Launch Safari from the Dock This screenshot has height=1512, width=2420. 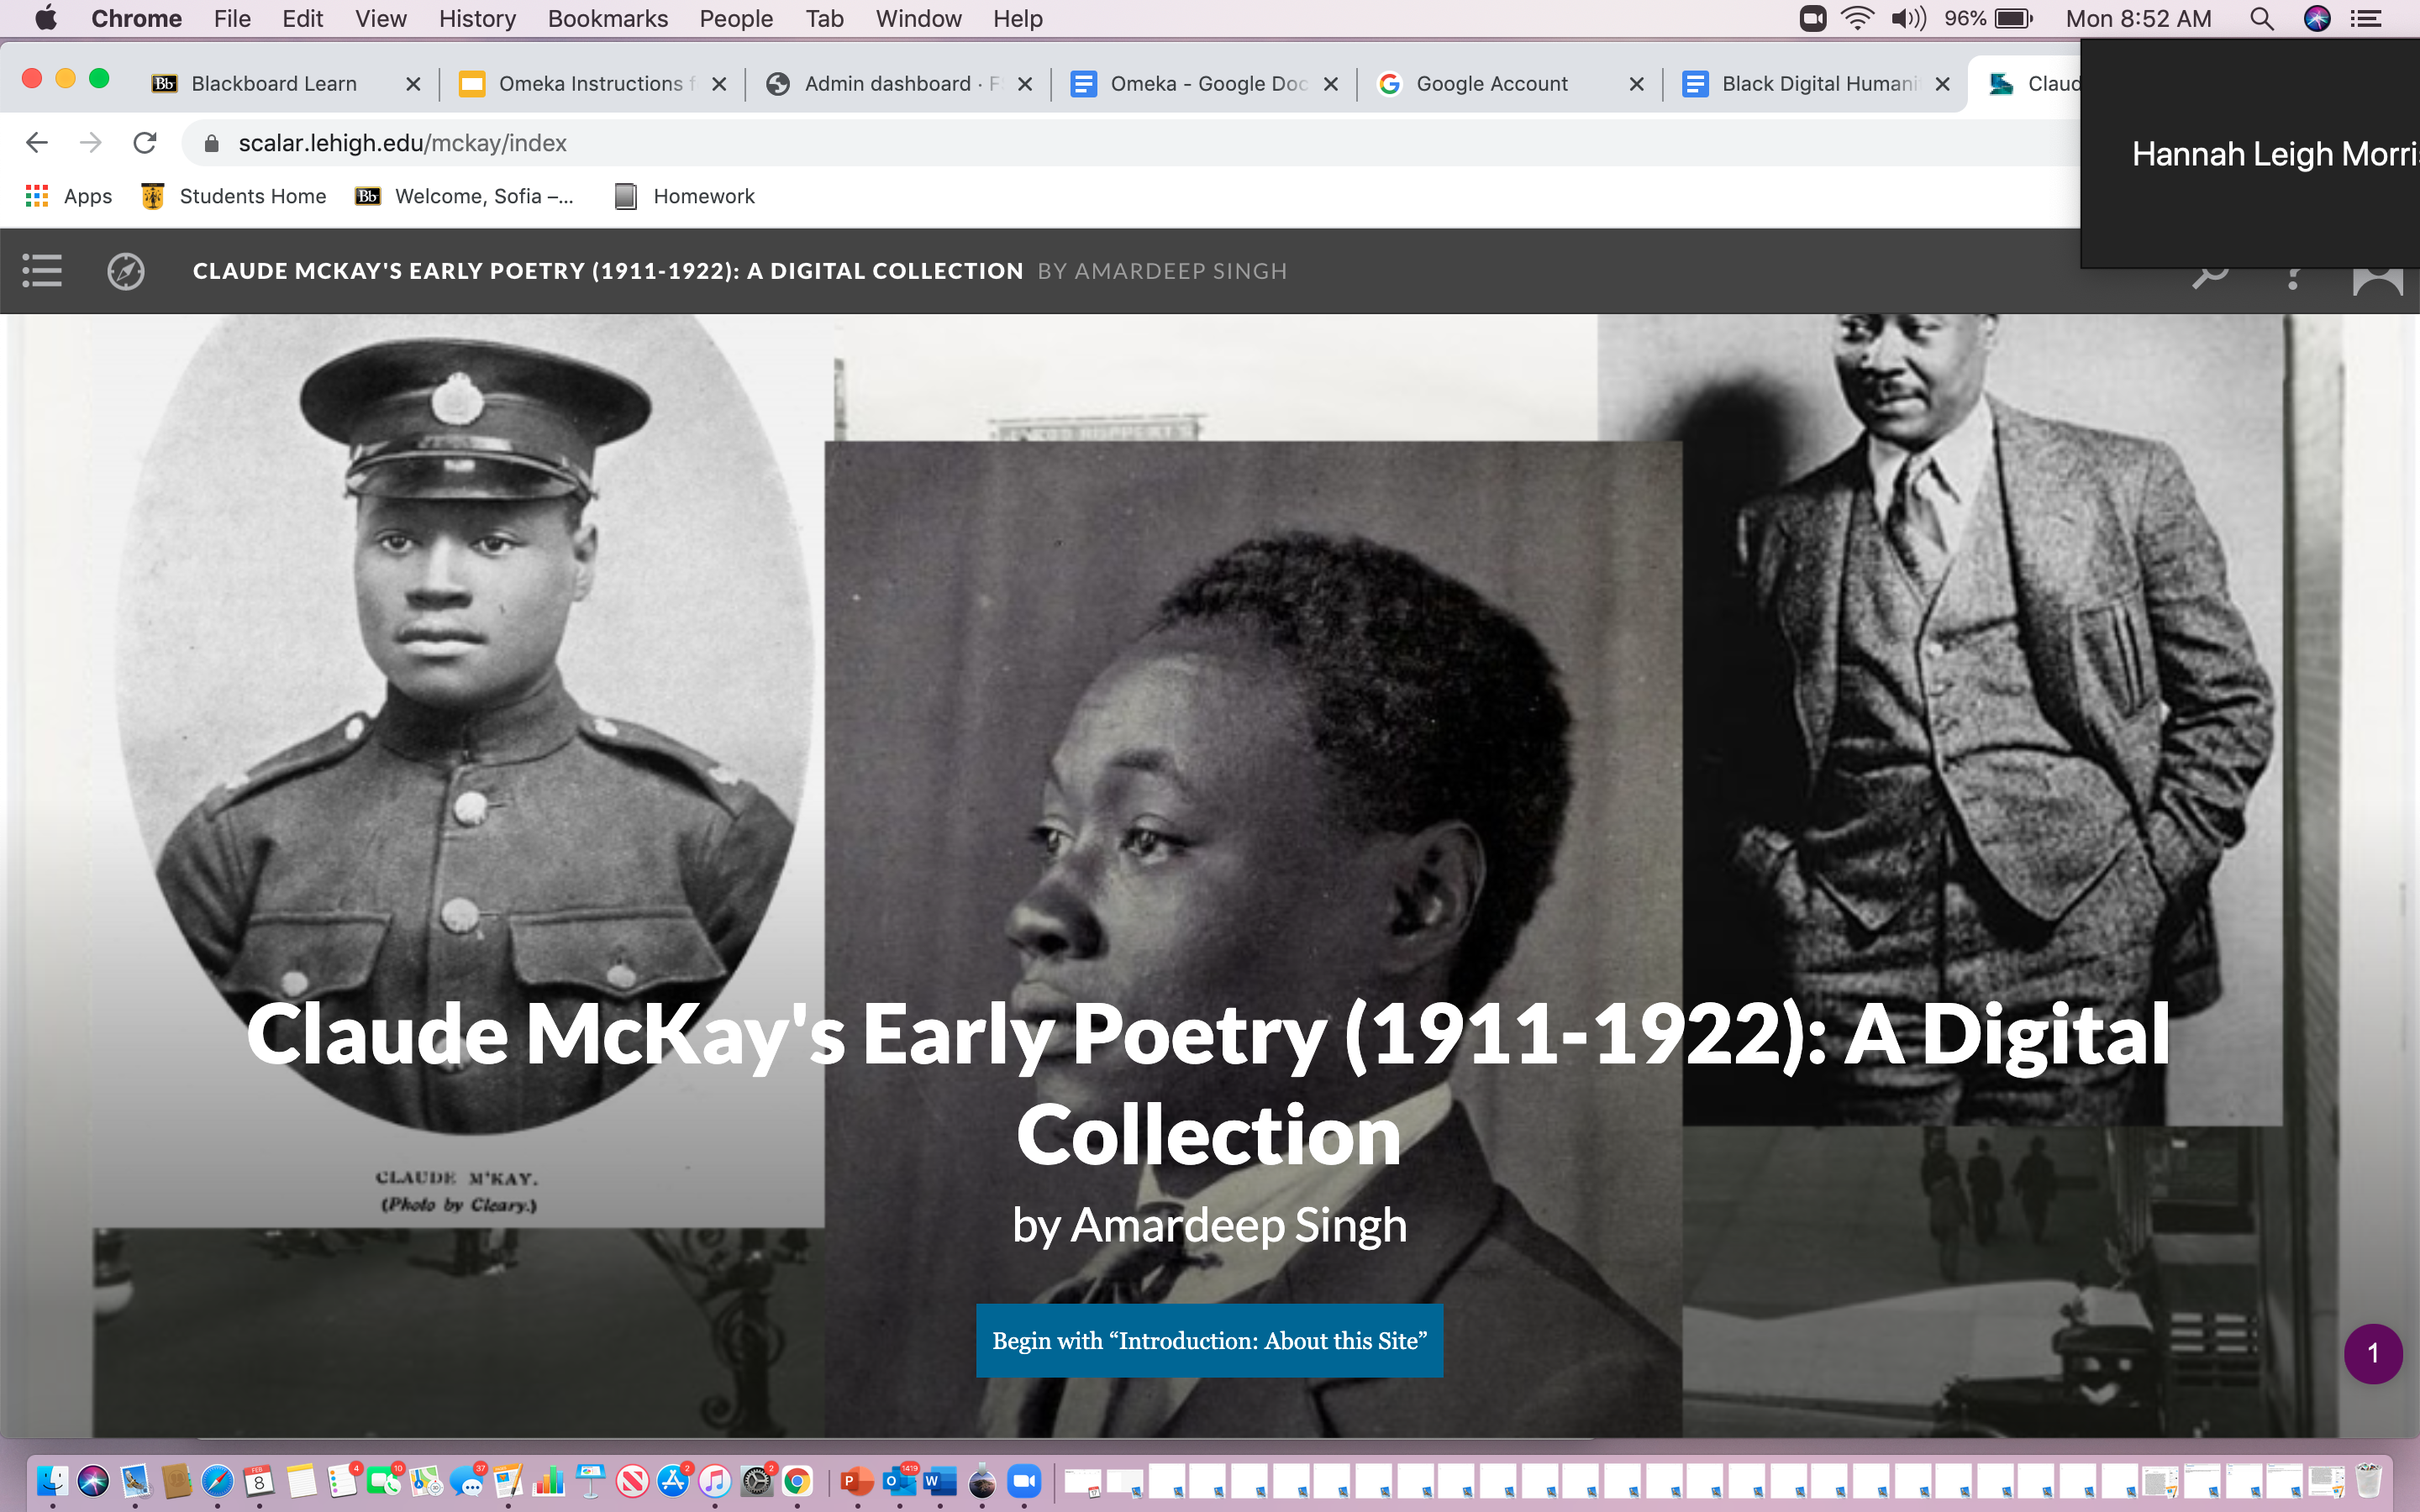(x=217, y=1481)
